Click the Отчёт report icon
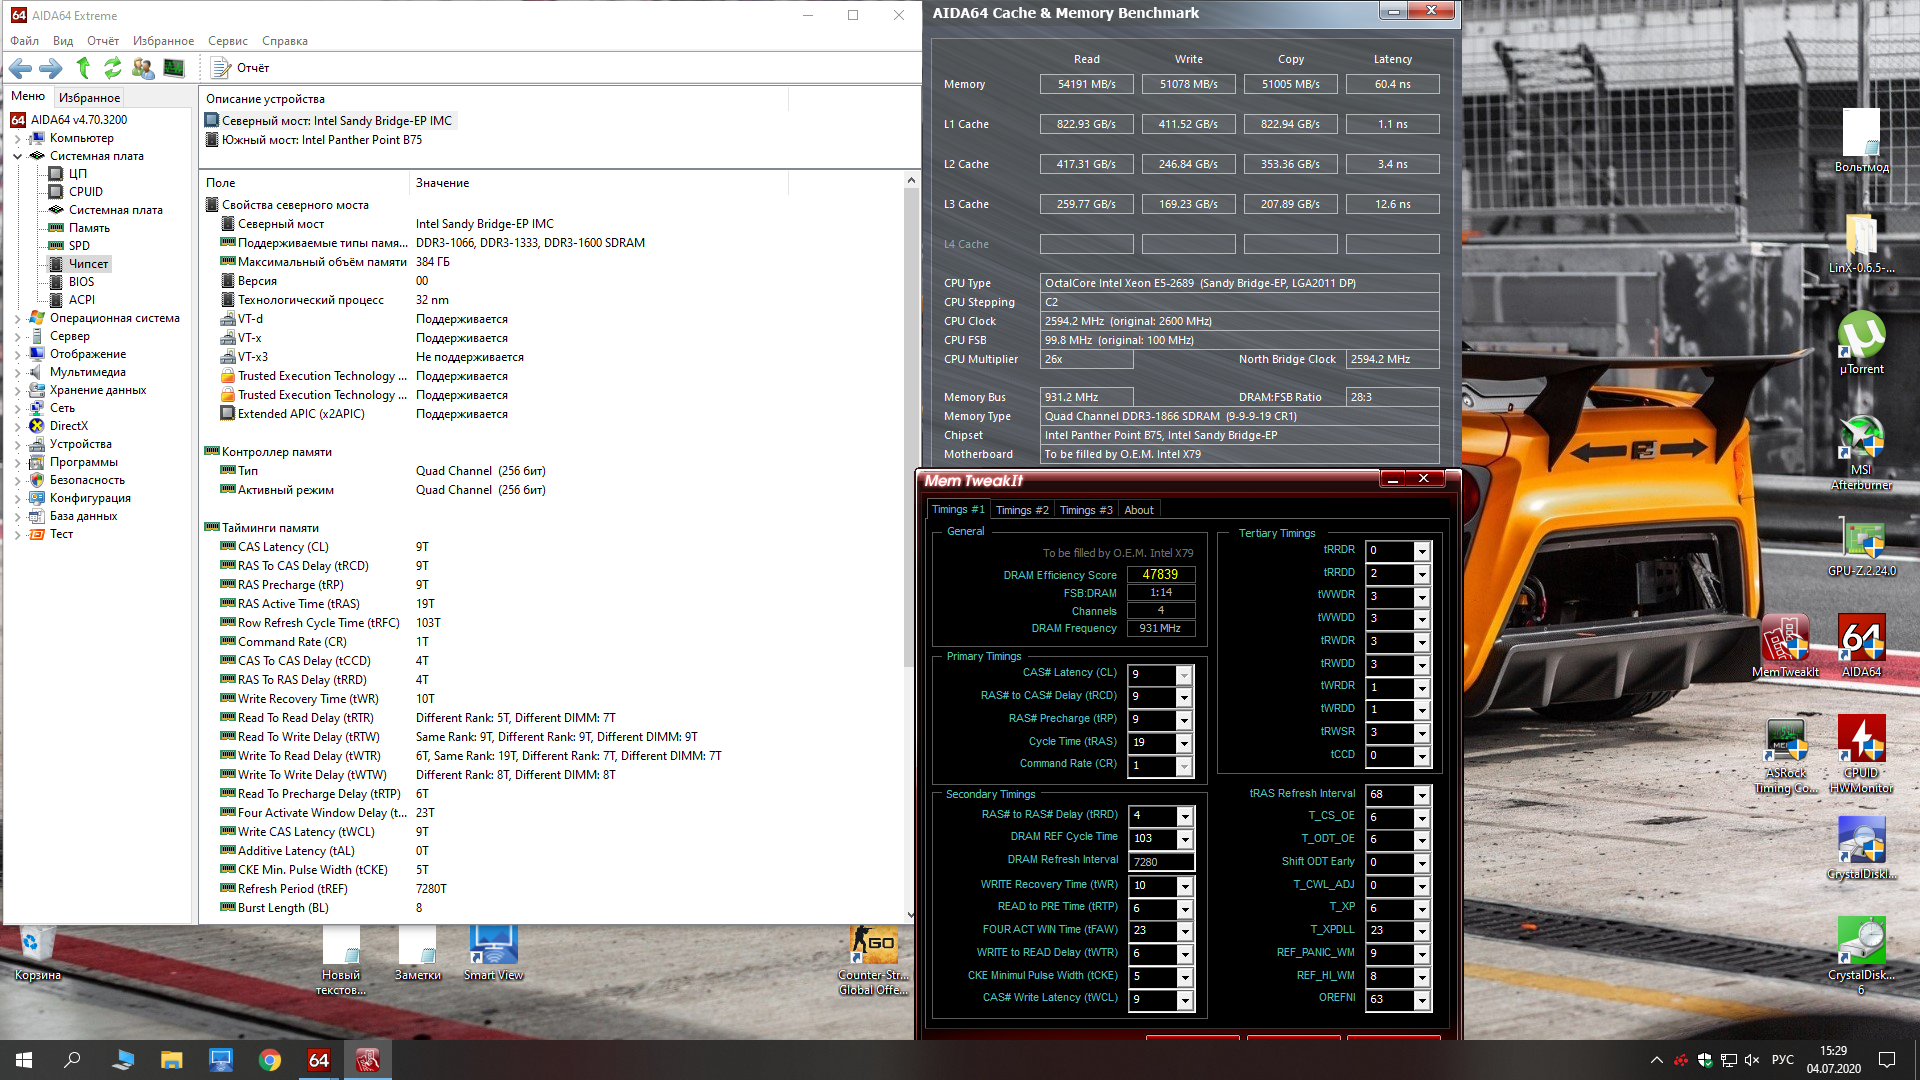 221,68
